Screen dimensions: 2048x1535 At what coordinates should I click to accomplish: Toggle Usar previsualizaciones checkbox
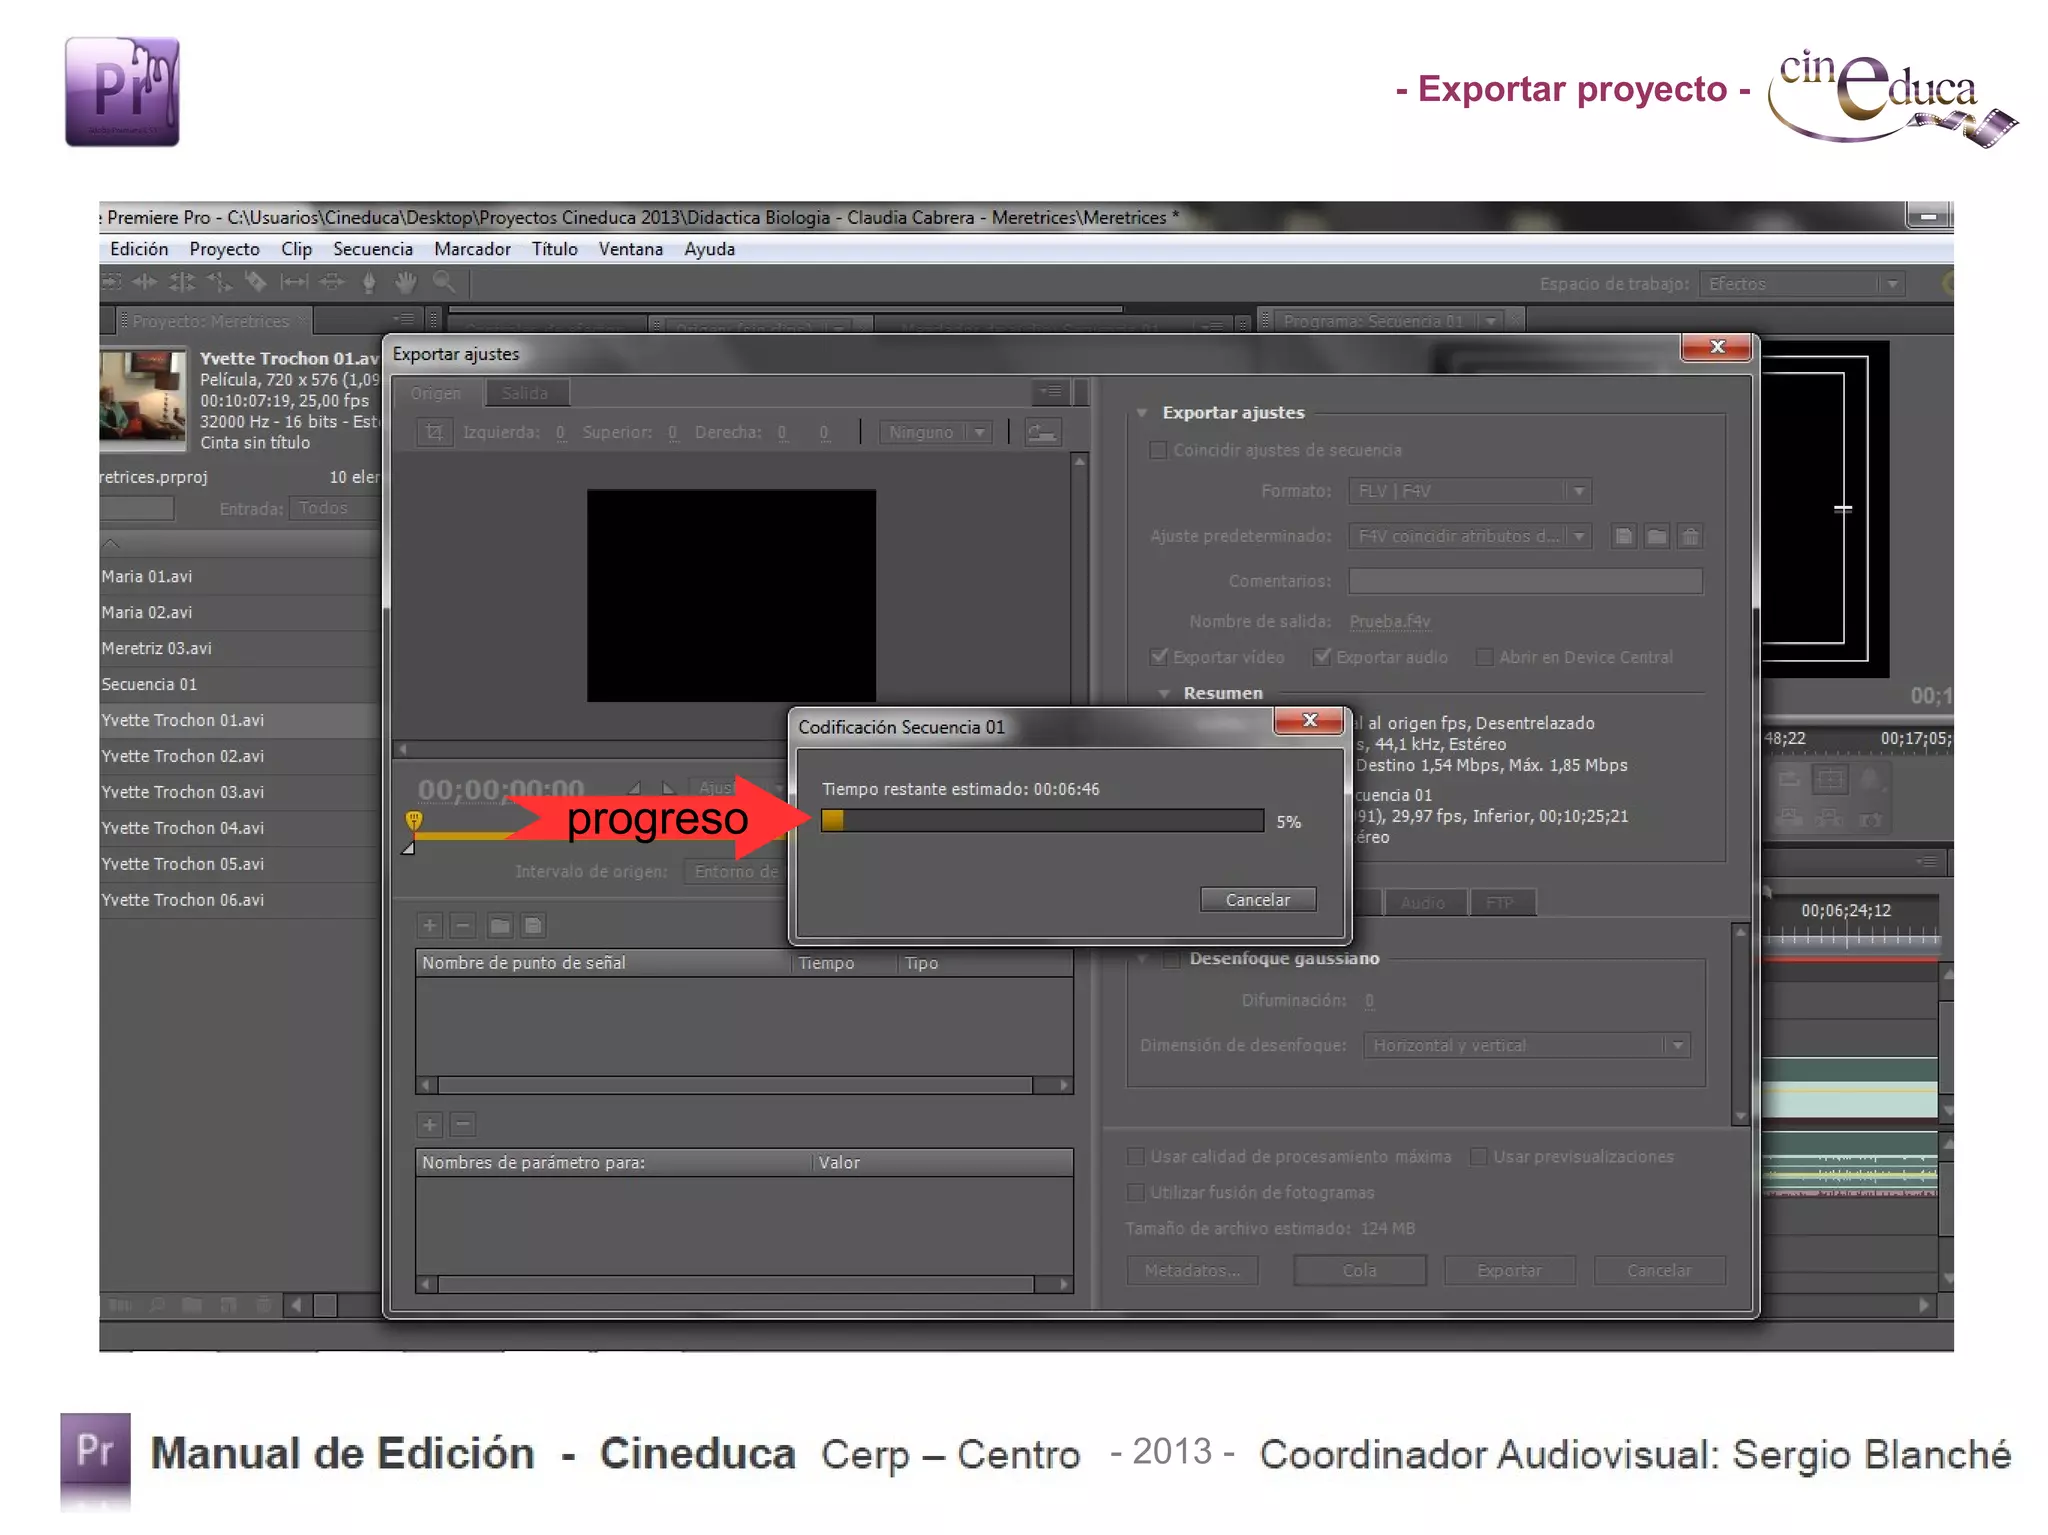click(x=1478, y=1157)
